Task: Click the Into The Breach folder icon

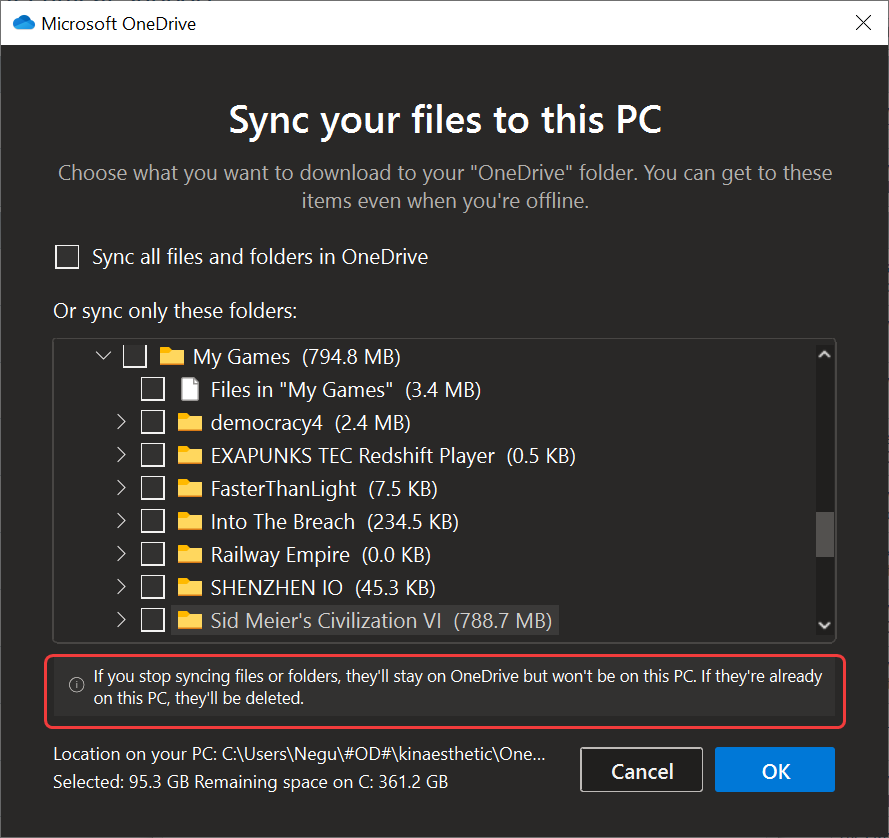Action: [x=190, y=521]
